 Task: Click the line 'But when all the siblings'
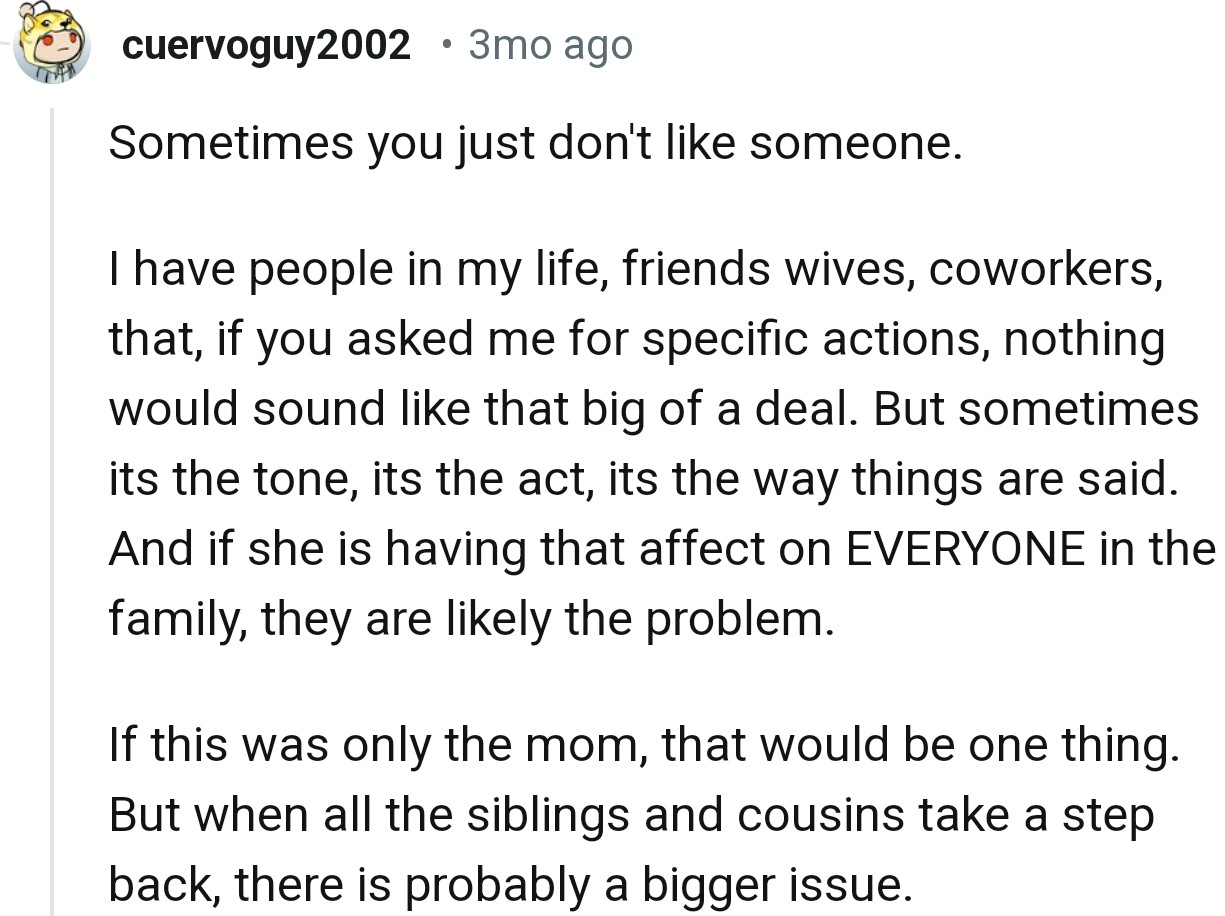(630, 815)
